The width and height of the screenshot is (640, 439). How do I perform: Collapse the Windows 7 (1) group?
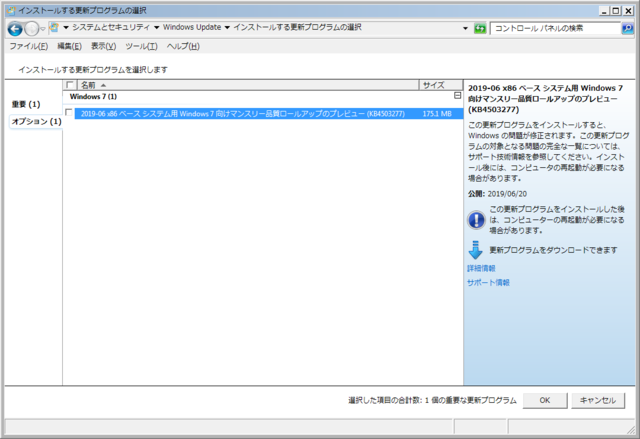click(458, 95)
